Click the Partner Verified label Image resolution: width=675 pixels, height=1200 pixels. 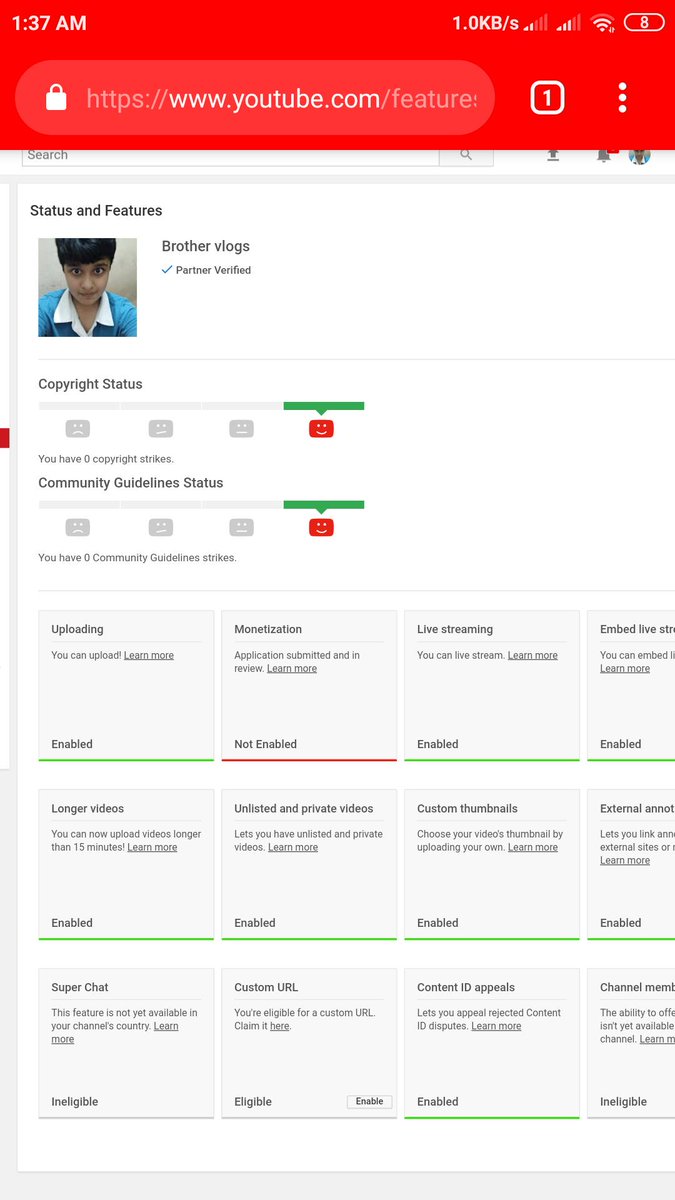pos(213,270)
